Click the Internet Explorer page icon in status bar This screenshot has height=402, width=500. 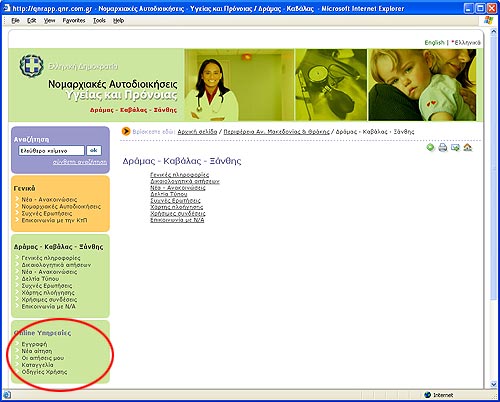(x=7, y=395)
